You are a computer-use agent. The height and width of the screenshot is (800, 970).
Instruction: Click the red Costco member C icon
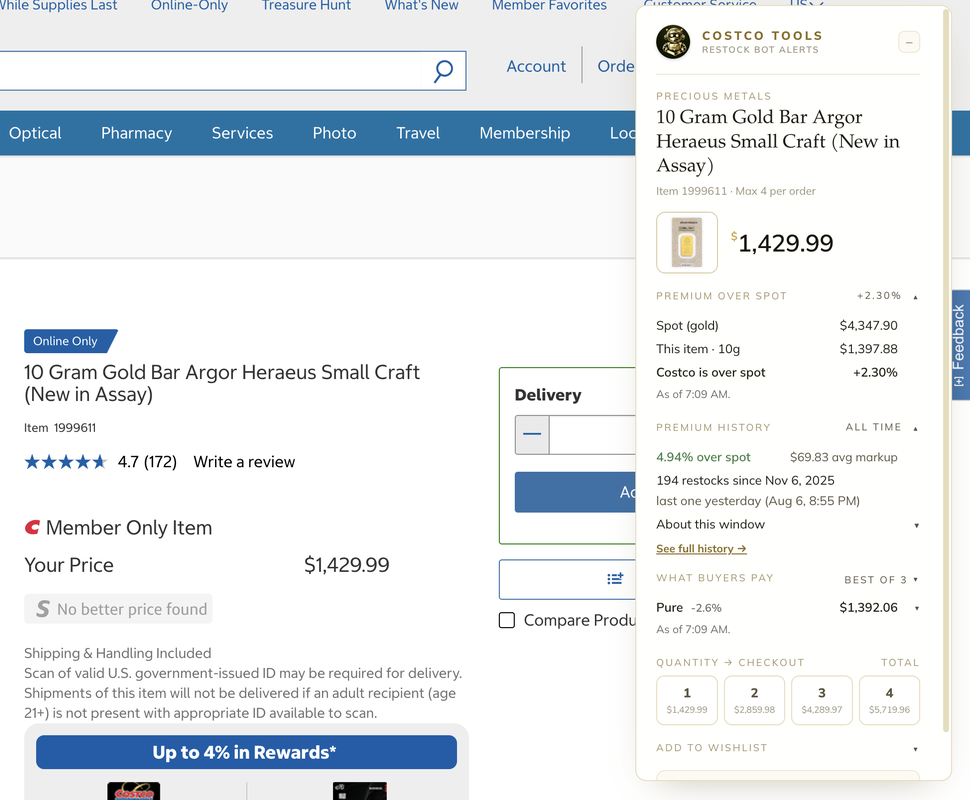point(32,527)
